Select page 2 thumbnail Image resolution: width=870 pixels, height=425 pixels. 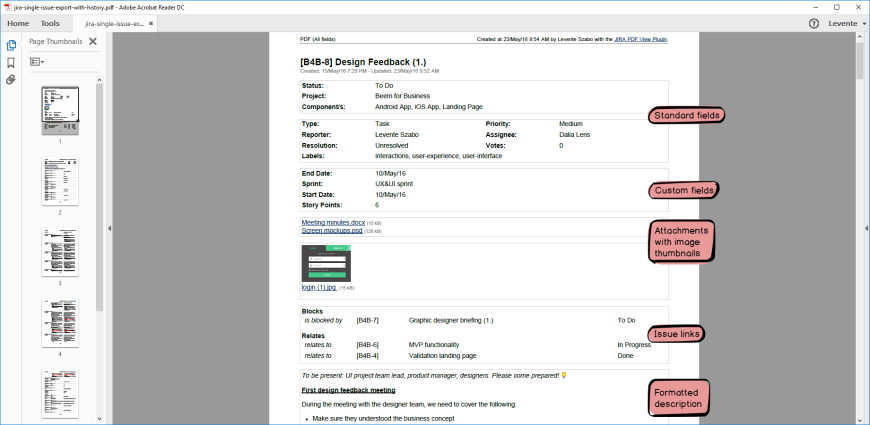tap(60, 182)
